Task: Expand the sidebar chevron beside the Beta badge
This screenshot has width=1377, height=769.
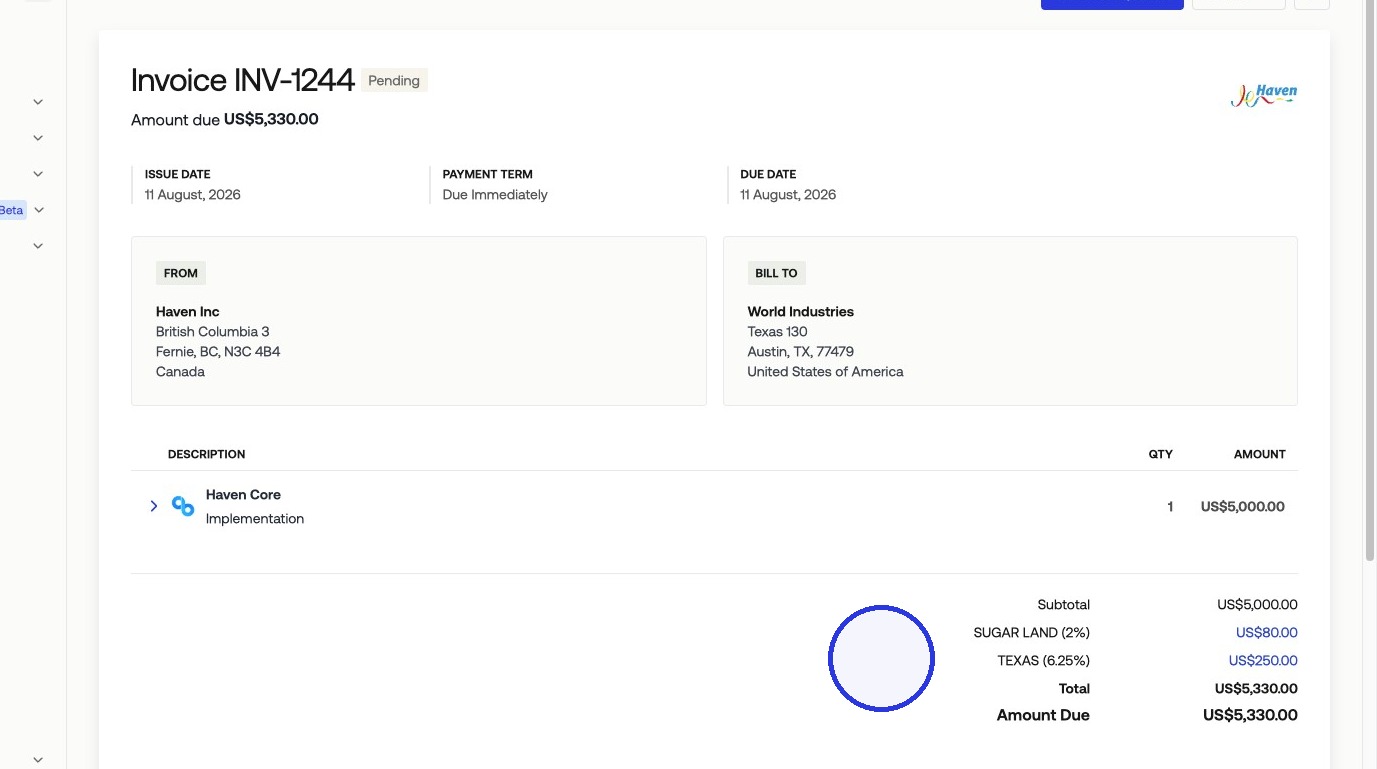Action: coord(38,210)
